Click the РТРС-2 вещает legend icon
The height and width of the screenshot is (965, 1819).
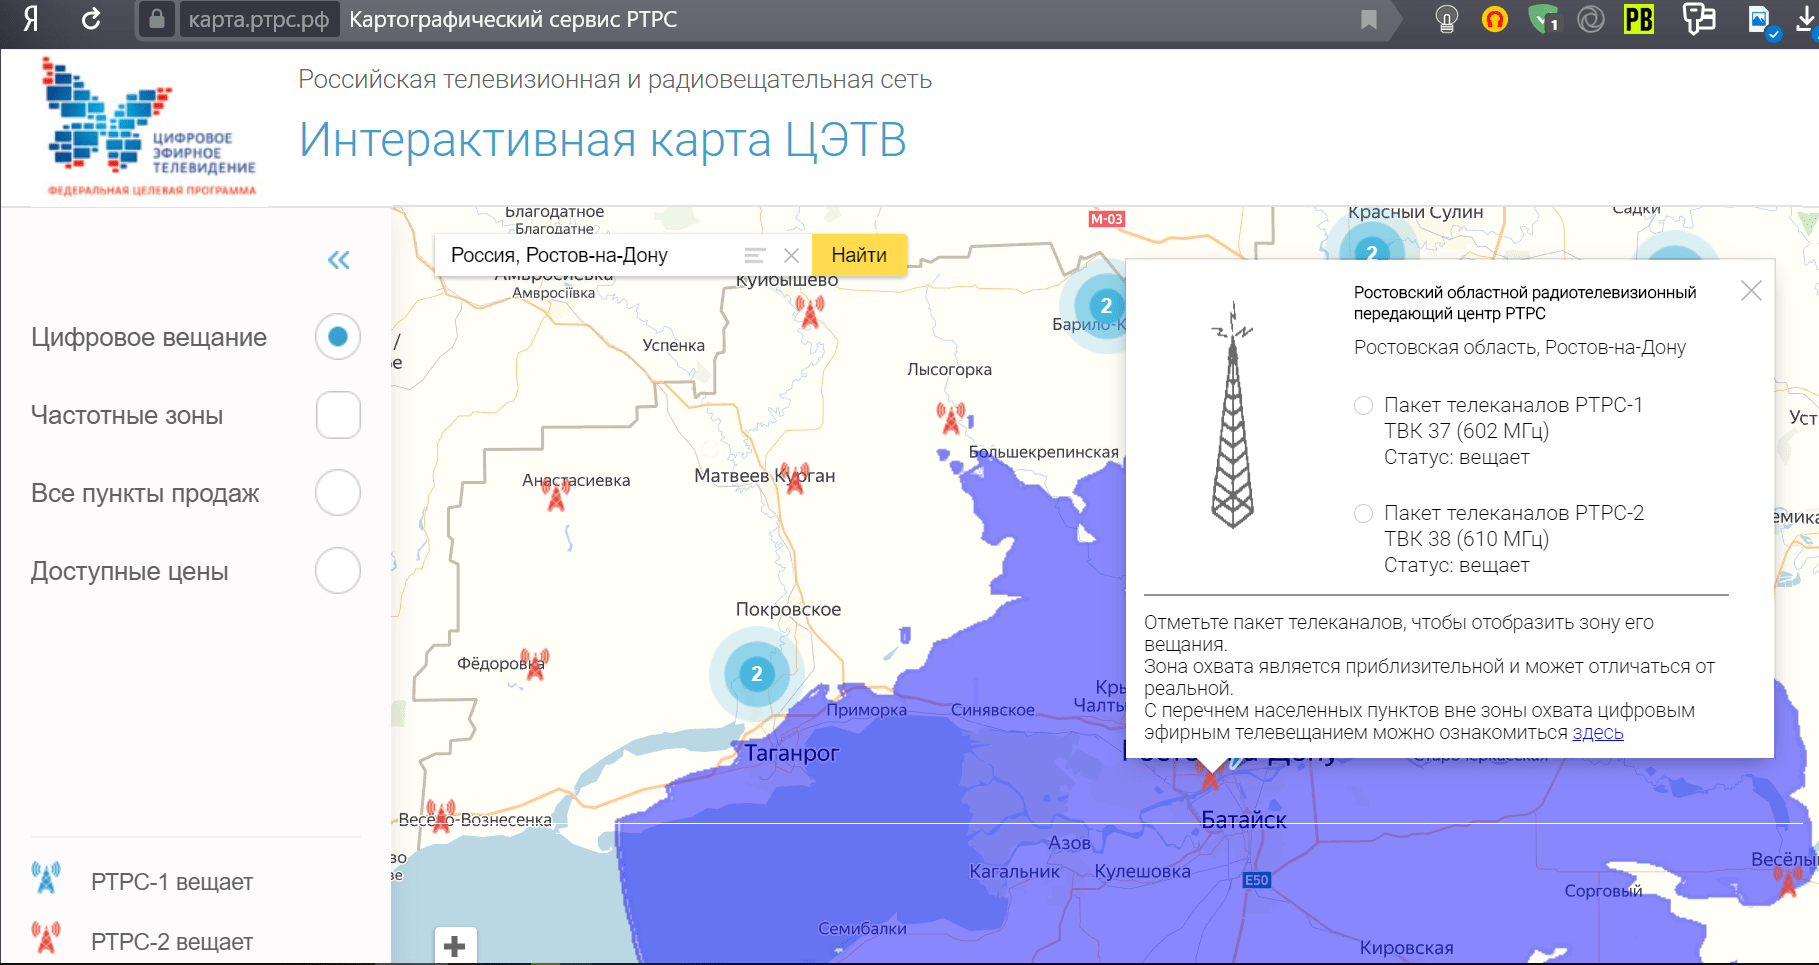46,938
